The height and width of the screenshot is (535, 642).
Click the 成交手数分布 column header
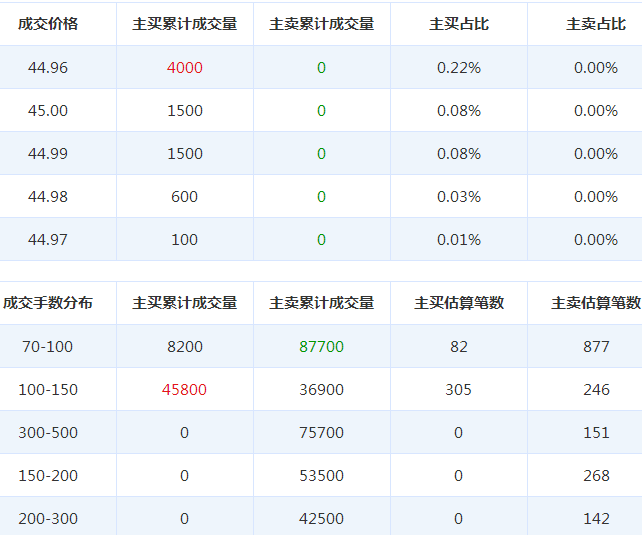point(48,303)
